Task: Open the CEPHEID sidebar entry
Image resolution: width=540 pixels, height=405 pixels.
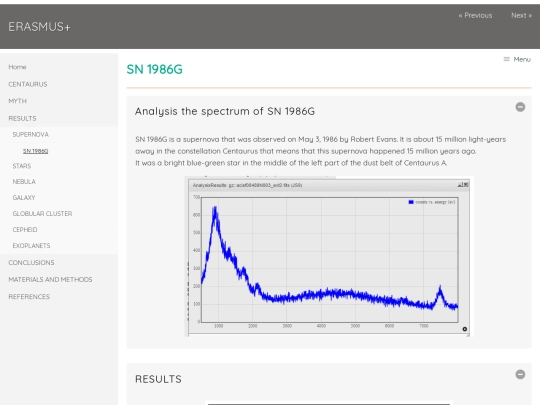Action: pyautogui.click(x=25, y=230)
